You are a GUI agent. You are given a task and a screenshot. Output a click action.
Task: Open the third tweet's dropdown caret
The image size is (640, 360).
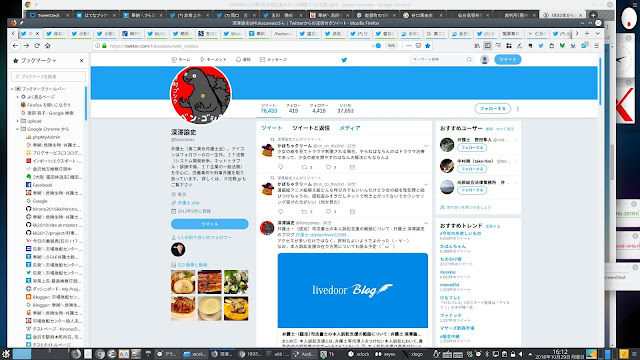(426, 223)
